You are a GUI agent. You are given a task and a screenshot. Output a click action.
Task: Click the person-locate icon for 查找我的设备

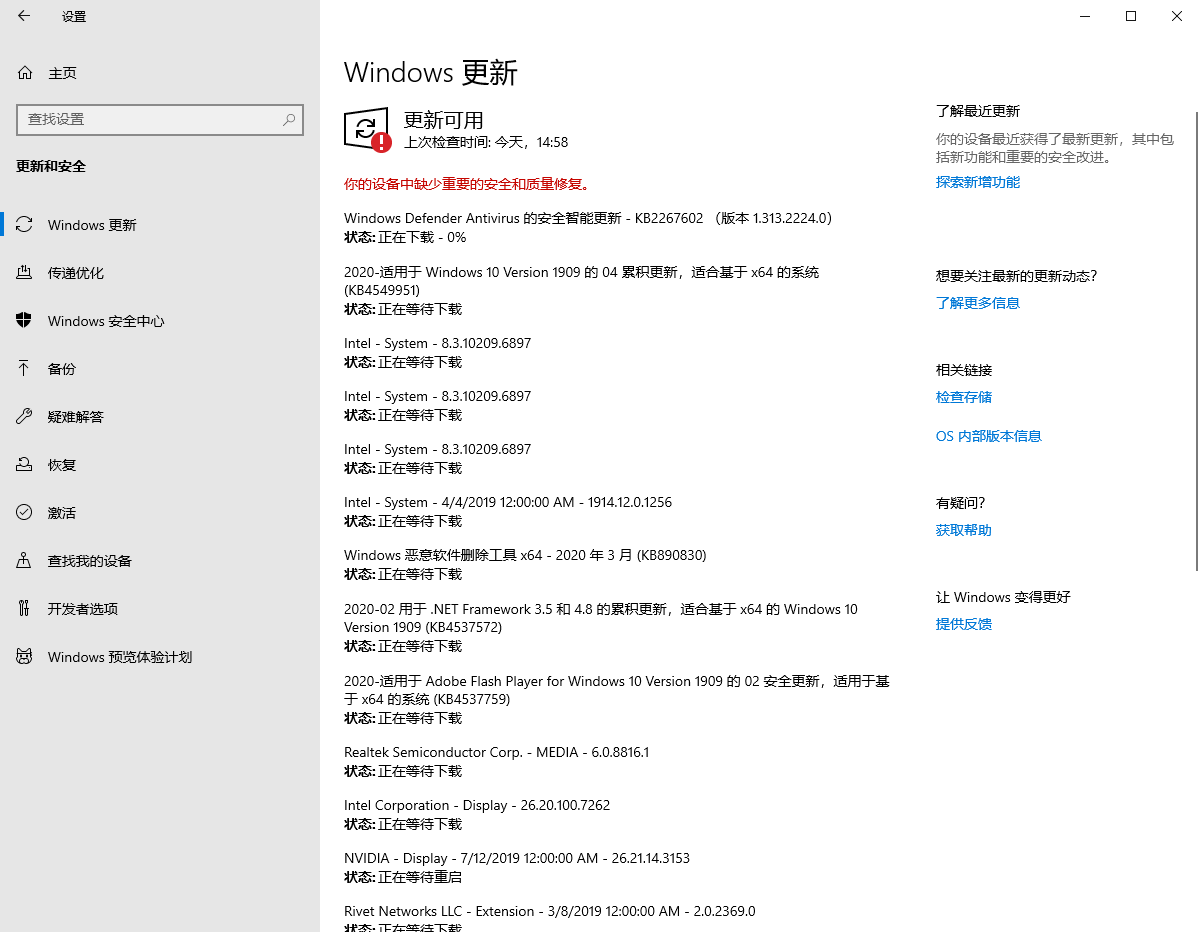point(25,561)
